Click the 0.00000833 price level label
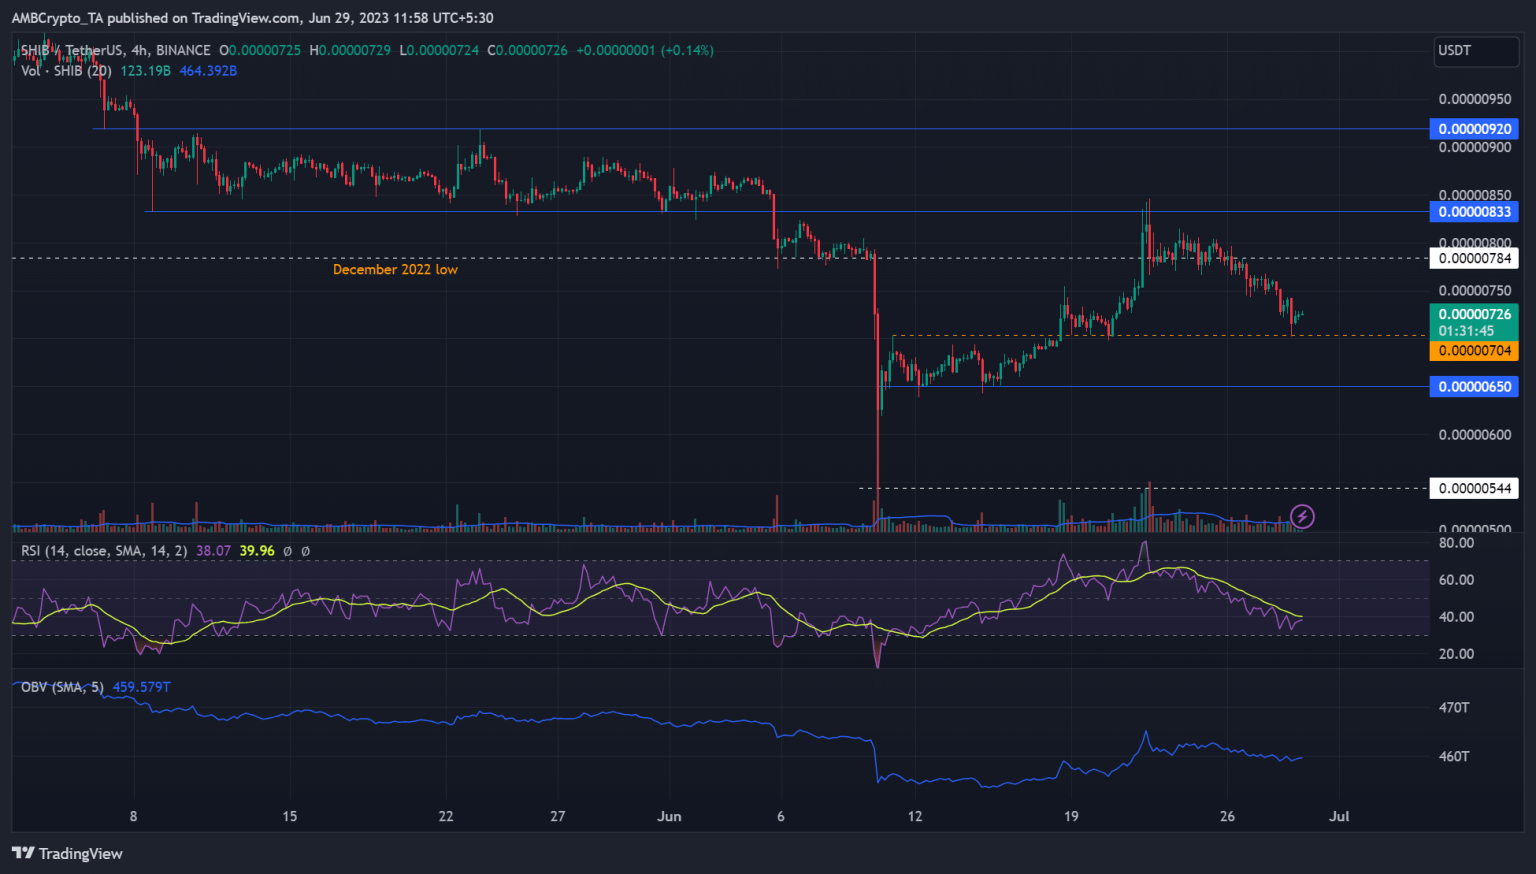 point(1473,211)
